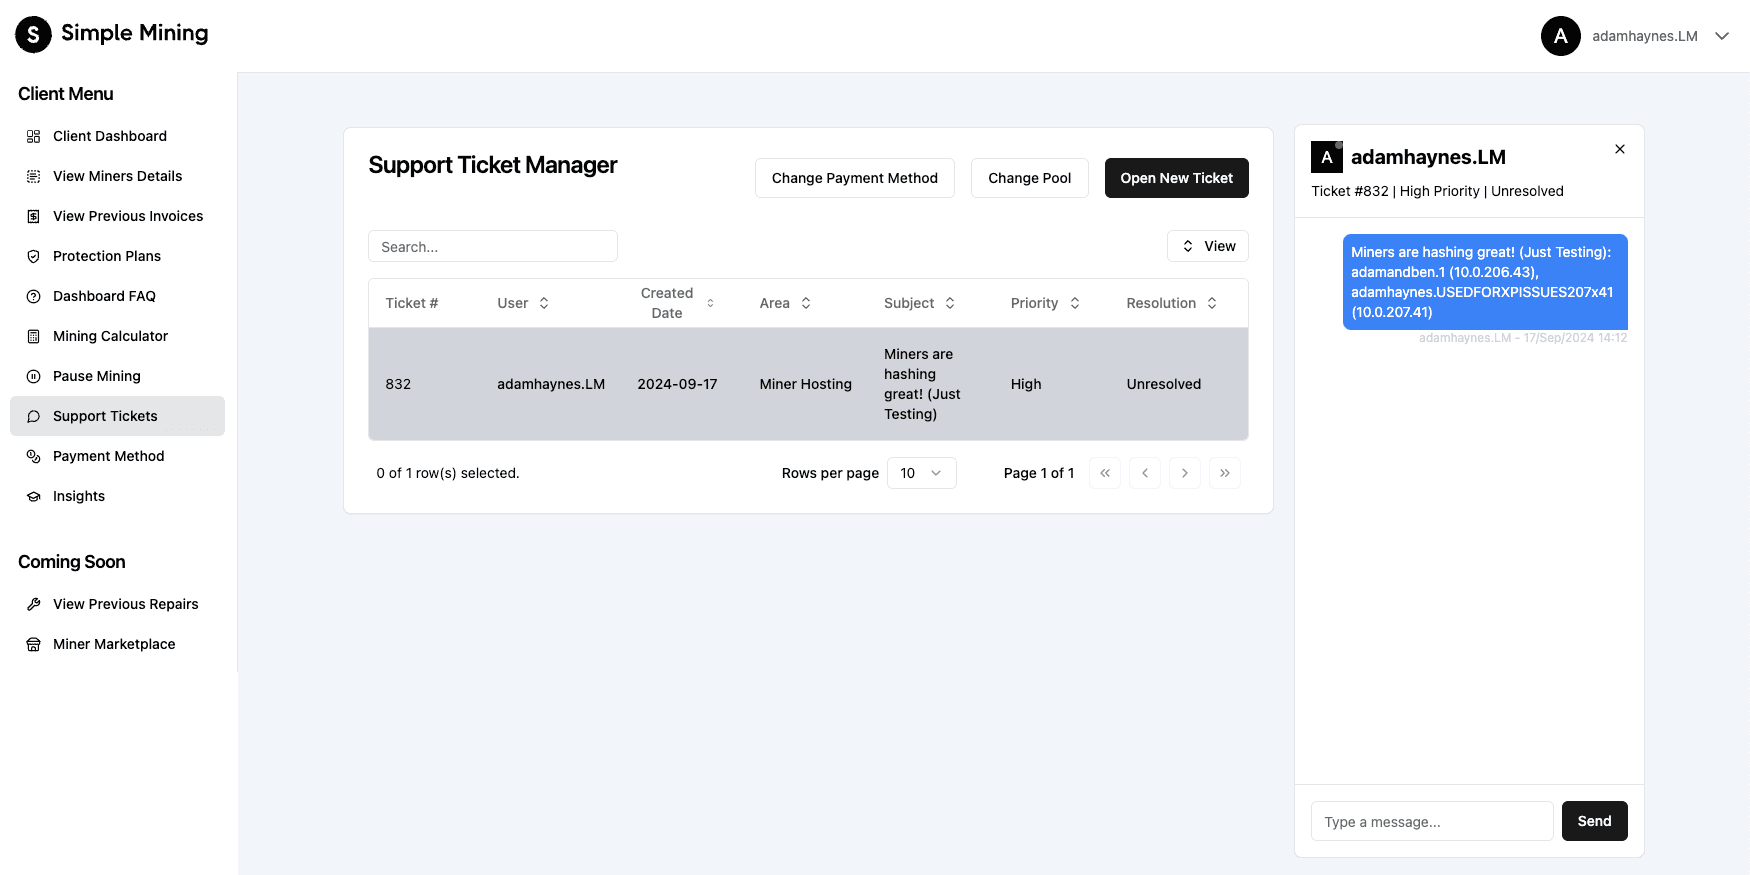Sort tickets by User column
Image resolution: width=1750 pixels, height=875 pixels.
tap(523, 303)
